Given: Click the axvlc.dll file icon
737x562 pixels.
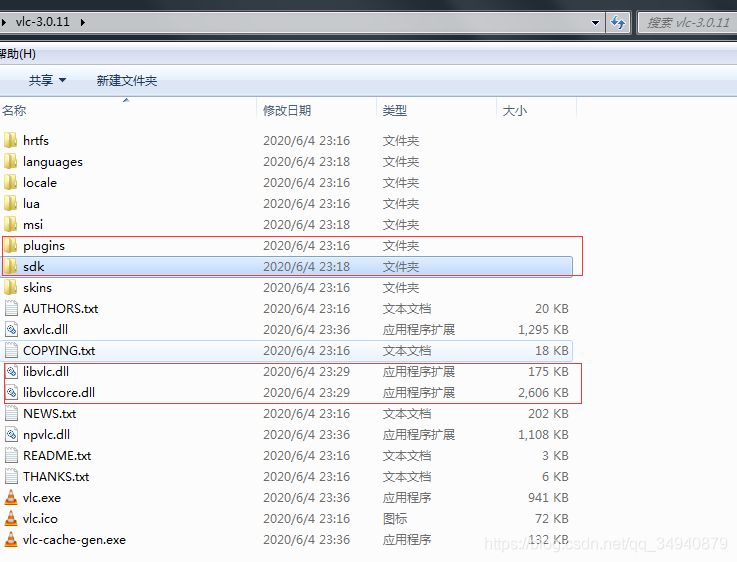Looking at the screenshot, I should [x=11, y=329].
